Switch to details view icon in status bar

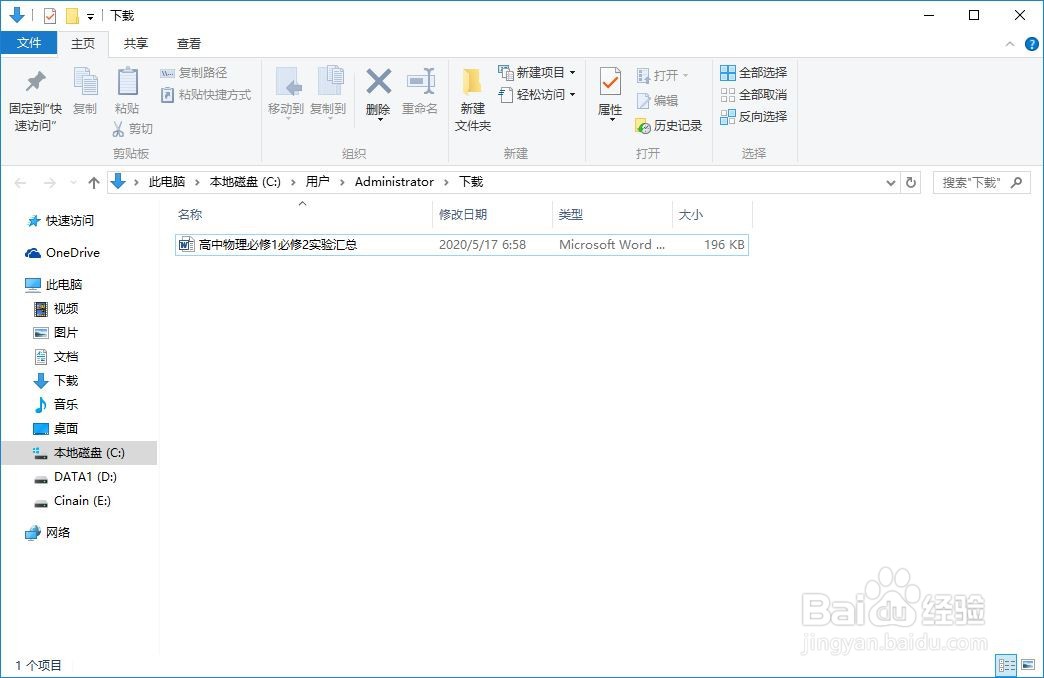tap(1006, 665)
